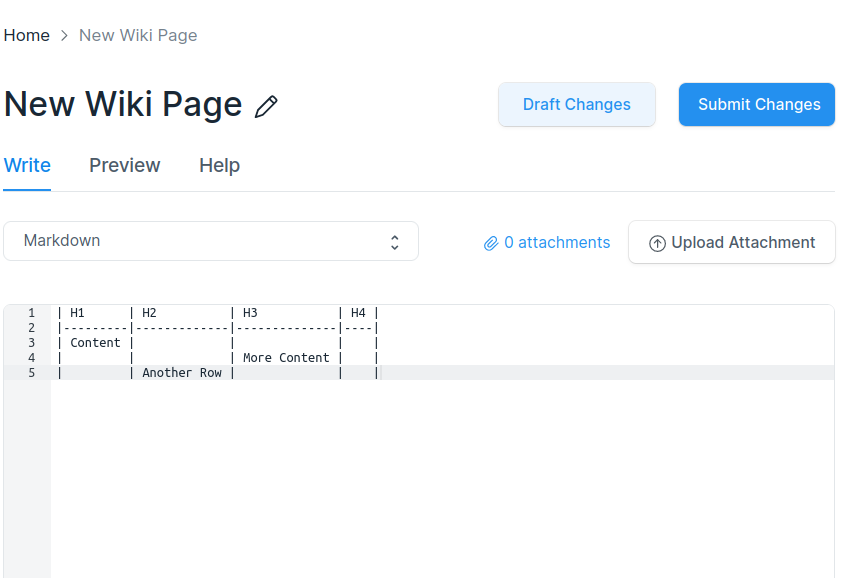Click the More Content text in line 4
Screen dimensions: 845x578
[x=286, y=358]
